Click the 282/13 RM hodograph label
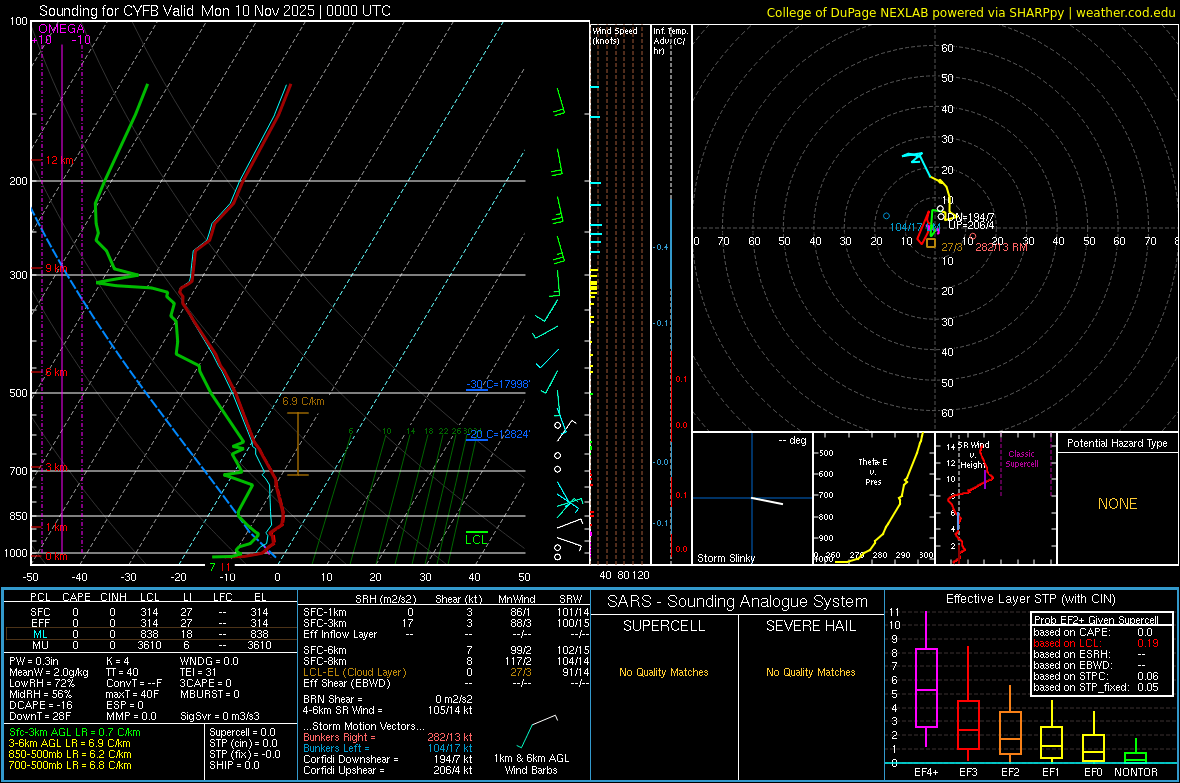Image resolution: width=1180 pixels, height=783 pixels. tap(1001, 247)
